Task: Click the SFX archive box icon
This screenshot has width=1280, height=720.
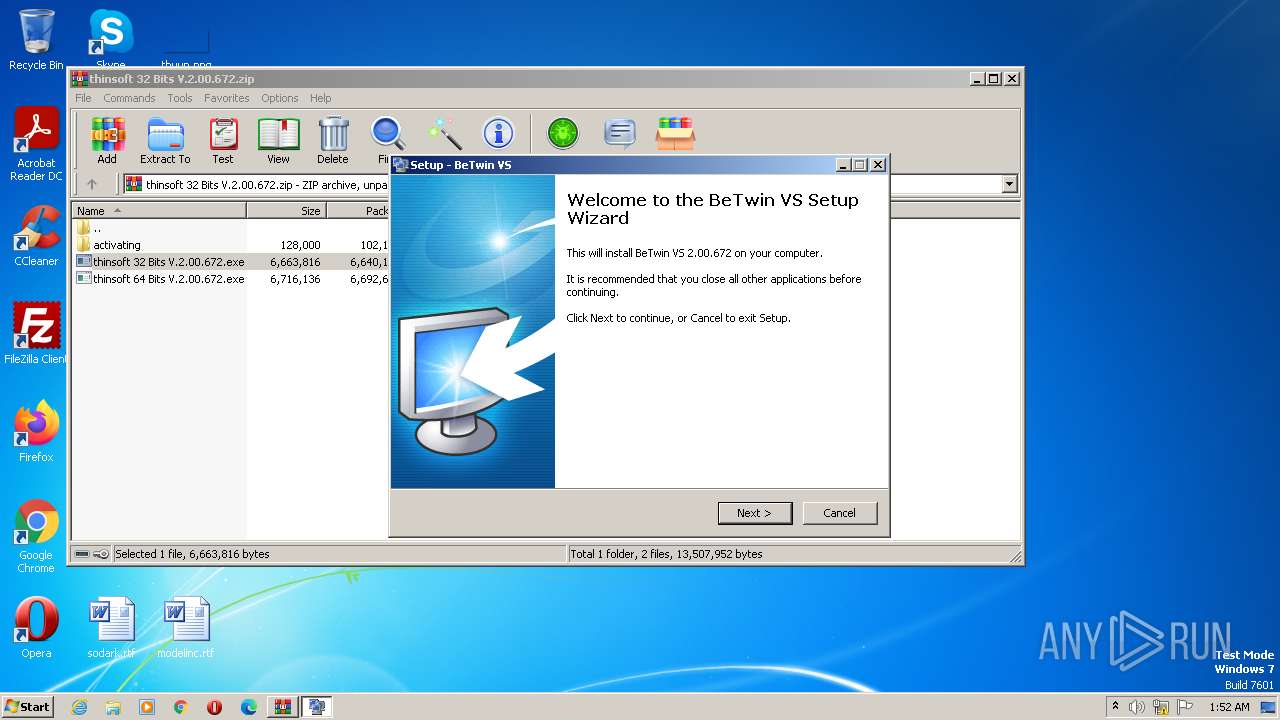Action: (x=675, y=133)
